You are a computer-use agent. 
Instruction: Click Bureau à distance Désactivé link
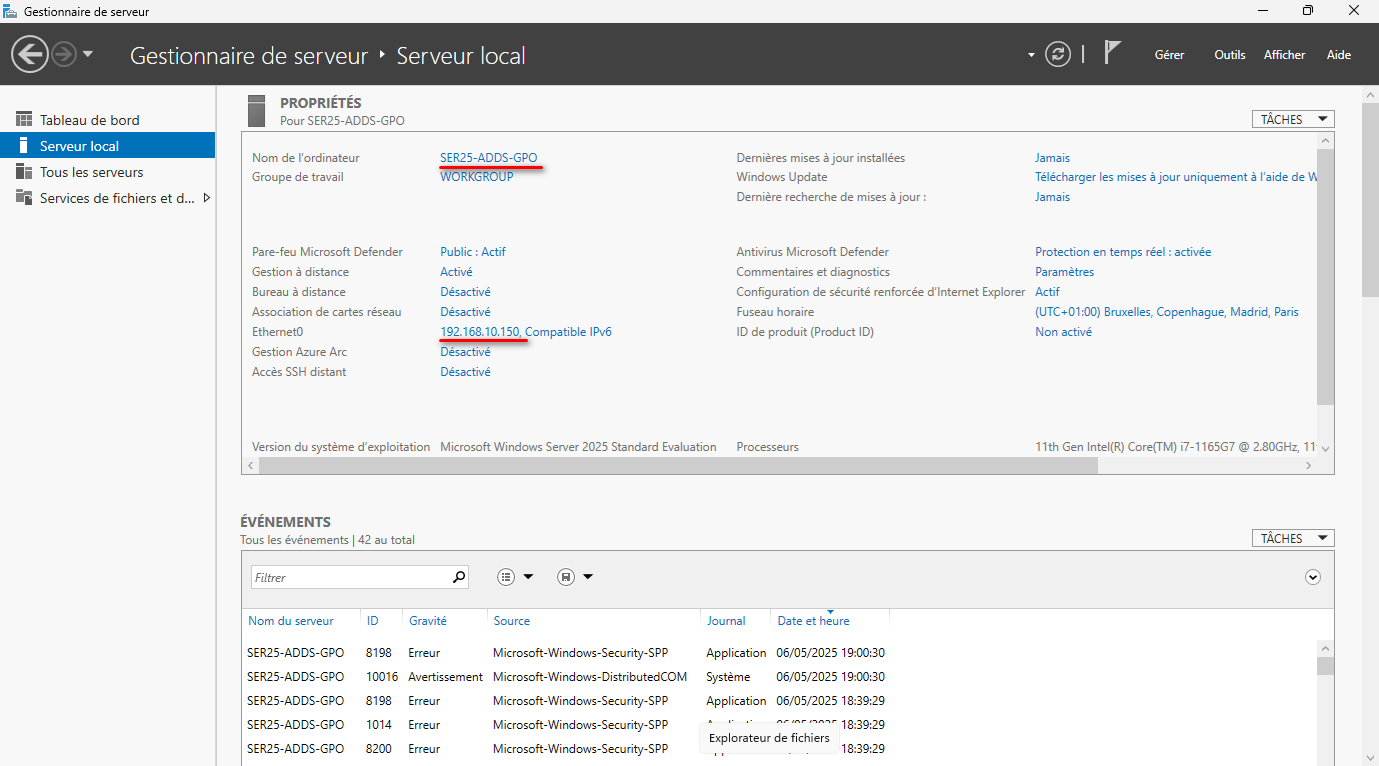click(x=465, y=292)
